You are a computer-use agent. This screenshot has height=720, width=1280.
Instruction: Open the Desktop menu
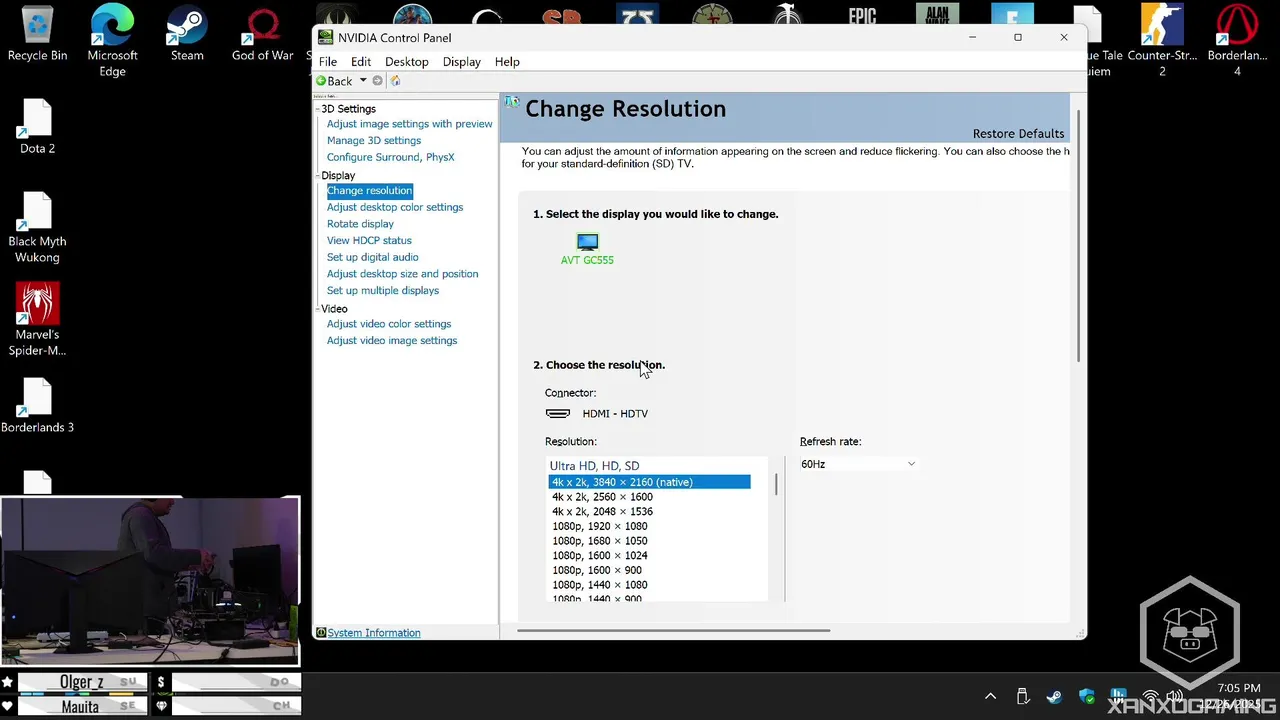point(406,61)
